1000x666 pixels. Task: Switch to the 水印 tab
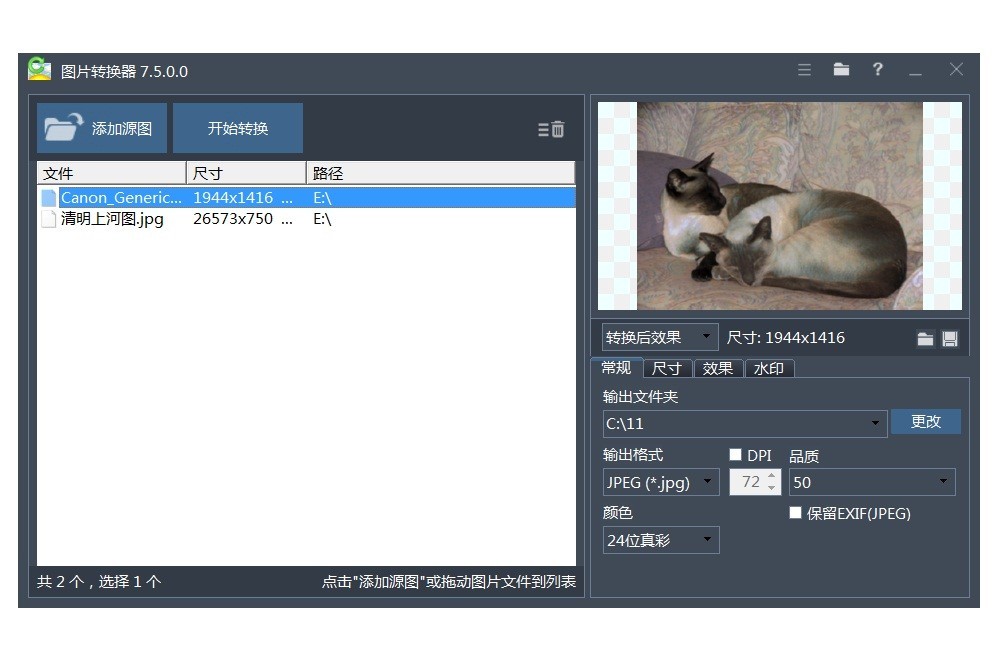(x=768, y=368)
